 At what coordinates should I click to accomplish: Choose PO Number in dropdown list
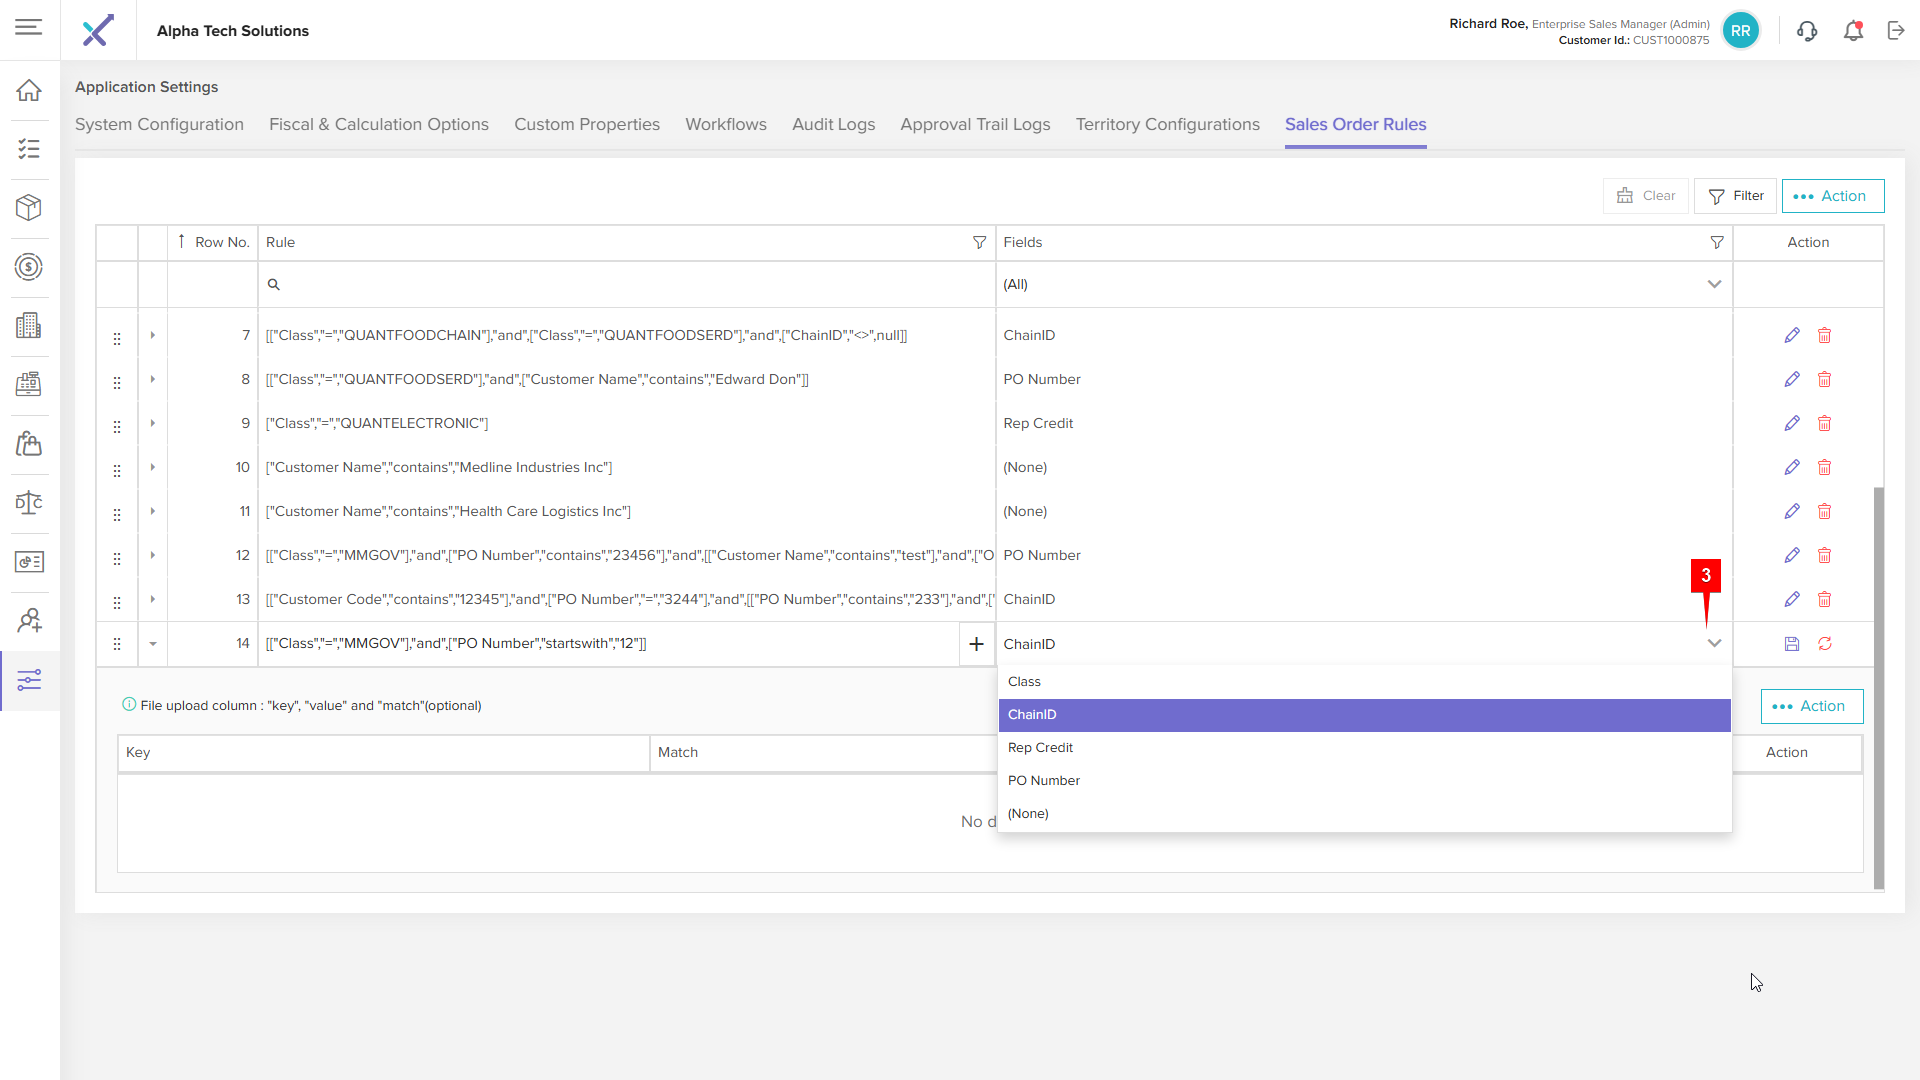pos(1043,781)
